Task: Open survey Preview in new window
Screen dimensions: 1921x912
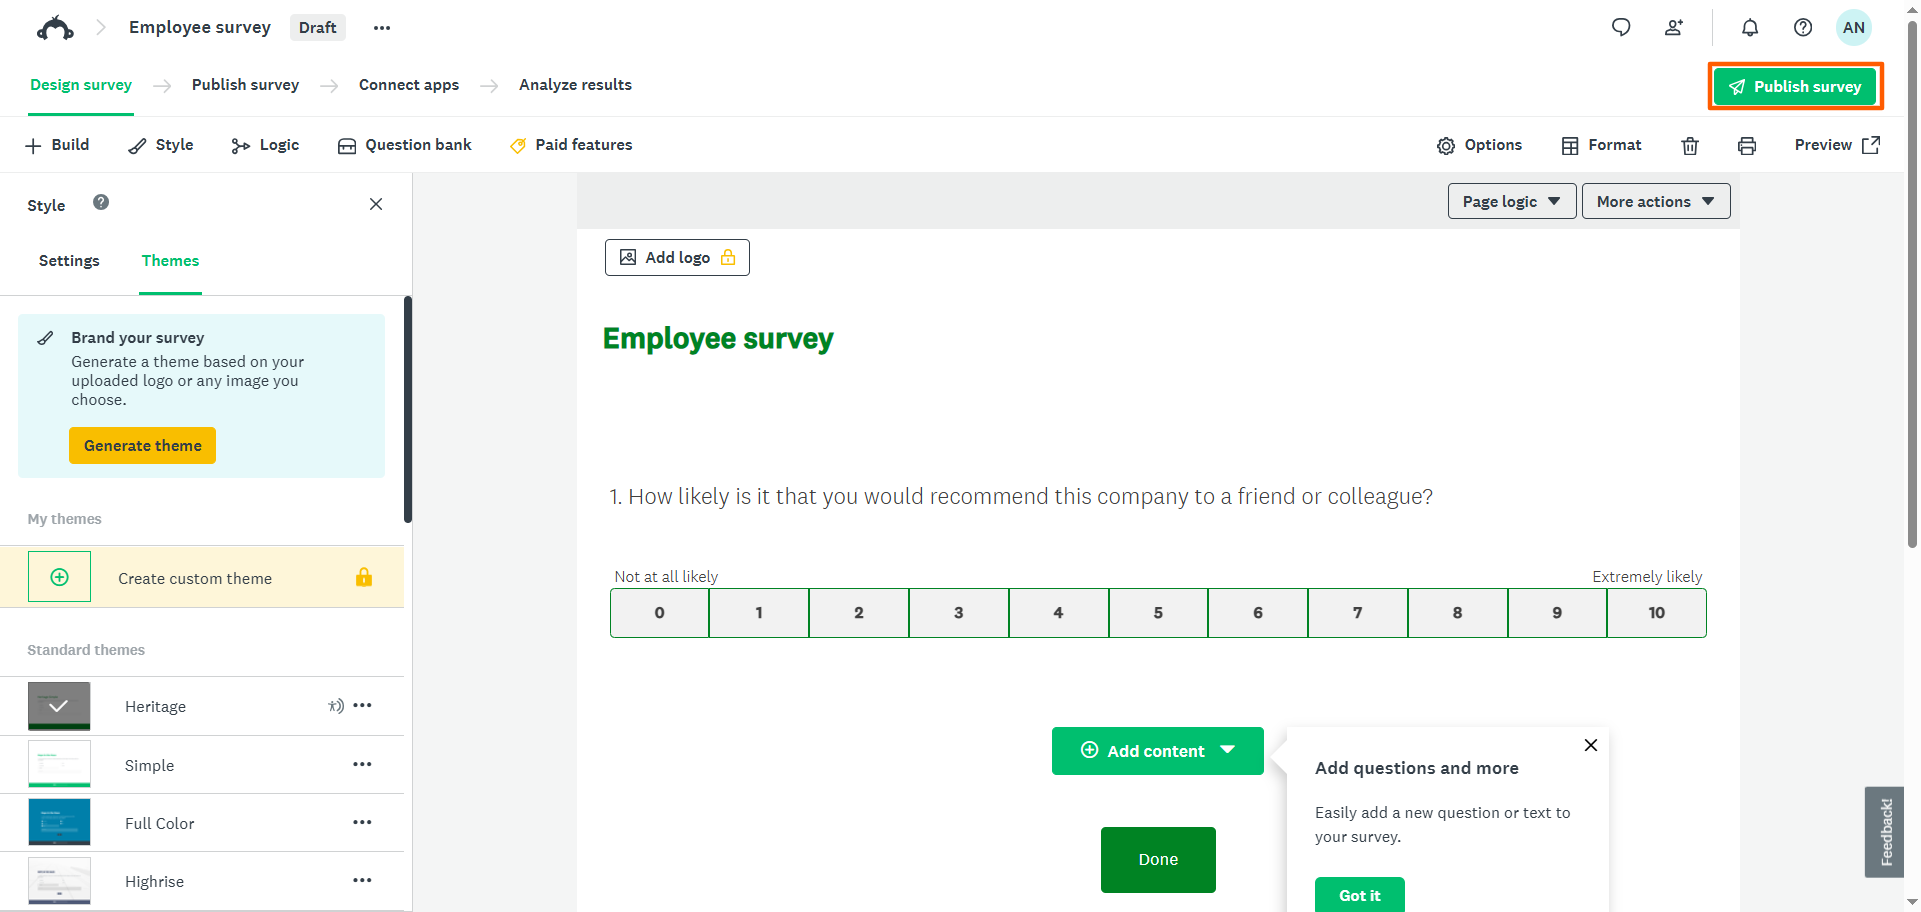Action: tap(1838, 145)
